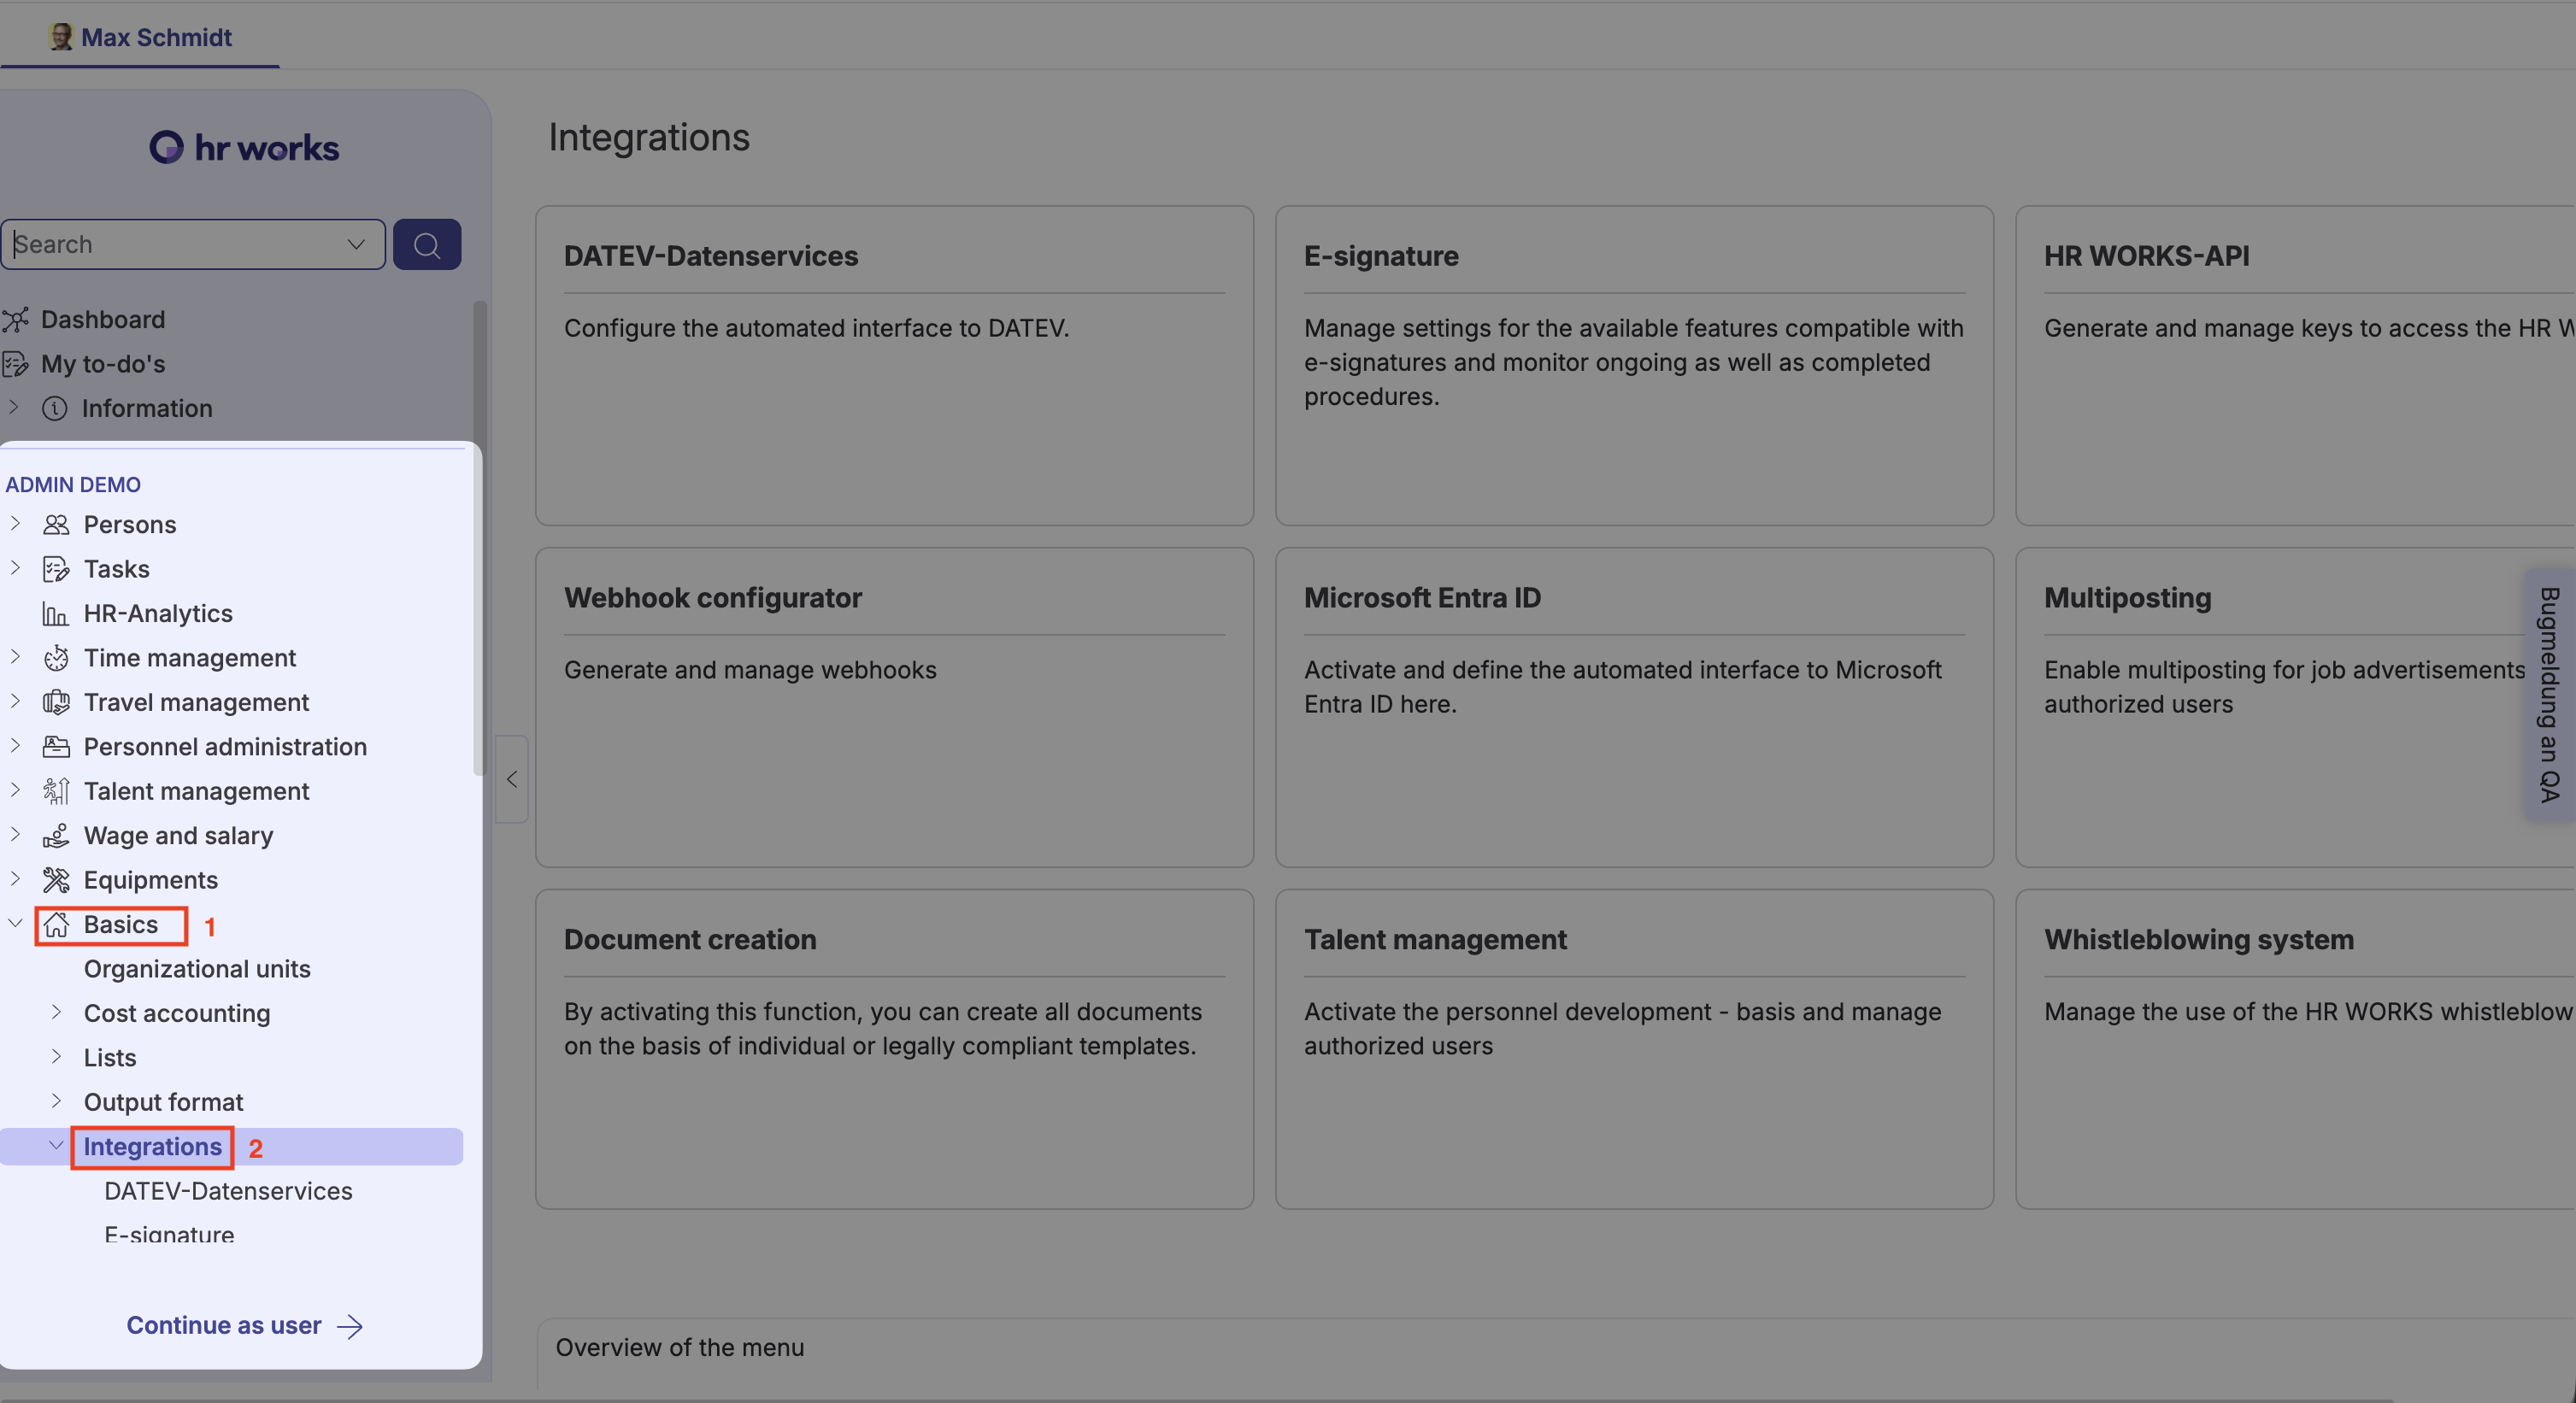This screenshot has height=1403, width=2576.
Task: Click the HR-Analytics chart icon
Action: [x=56, y=614]
